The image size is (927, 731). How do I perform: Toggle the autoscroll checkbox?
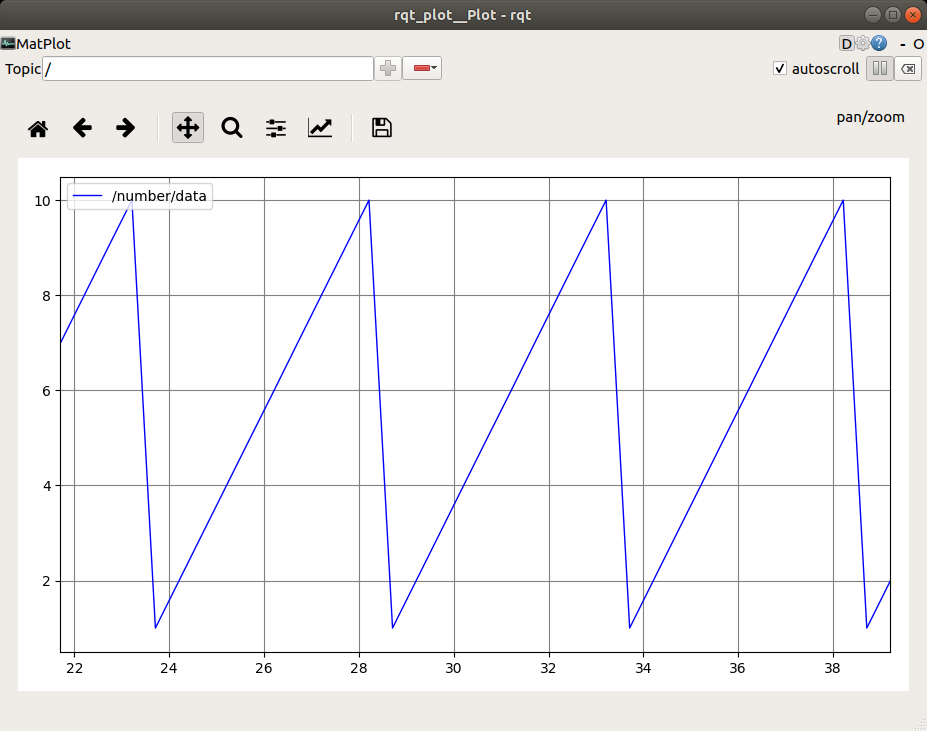(x=780, y=68)
